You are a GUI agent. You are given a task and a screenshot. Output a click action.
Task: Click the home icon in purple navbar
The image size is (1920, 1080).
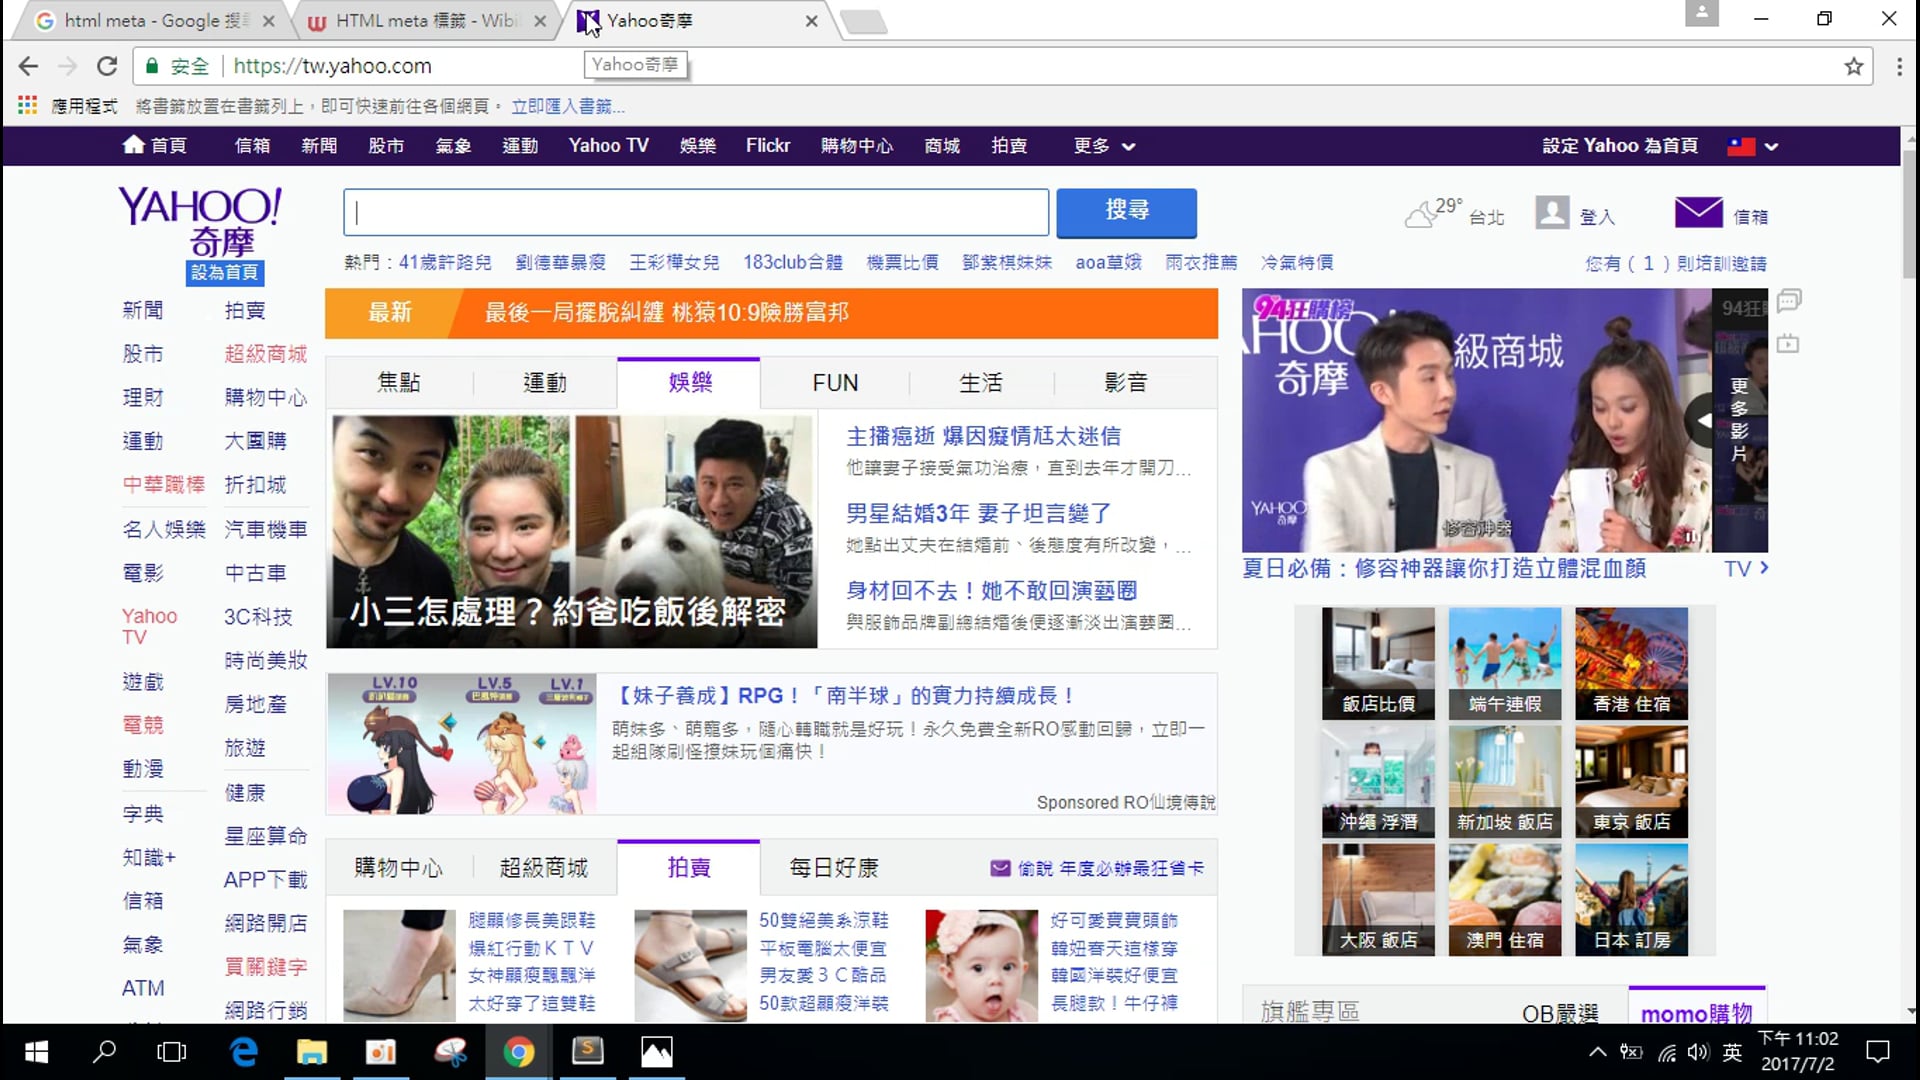(133, 145)
